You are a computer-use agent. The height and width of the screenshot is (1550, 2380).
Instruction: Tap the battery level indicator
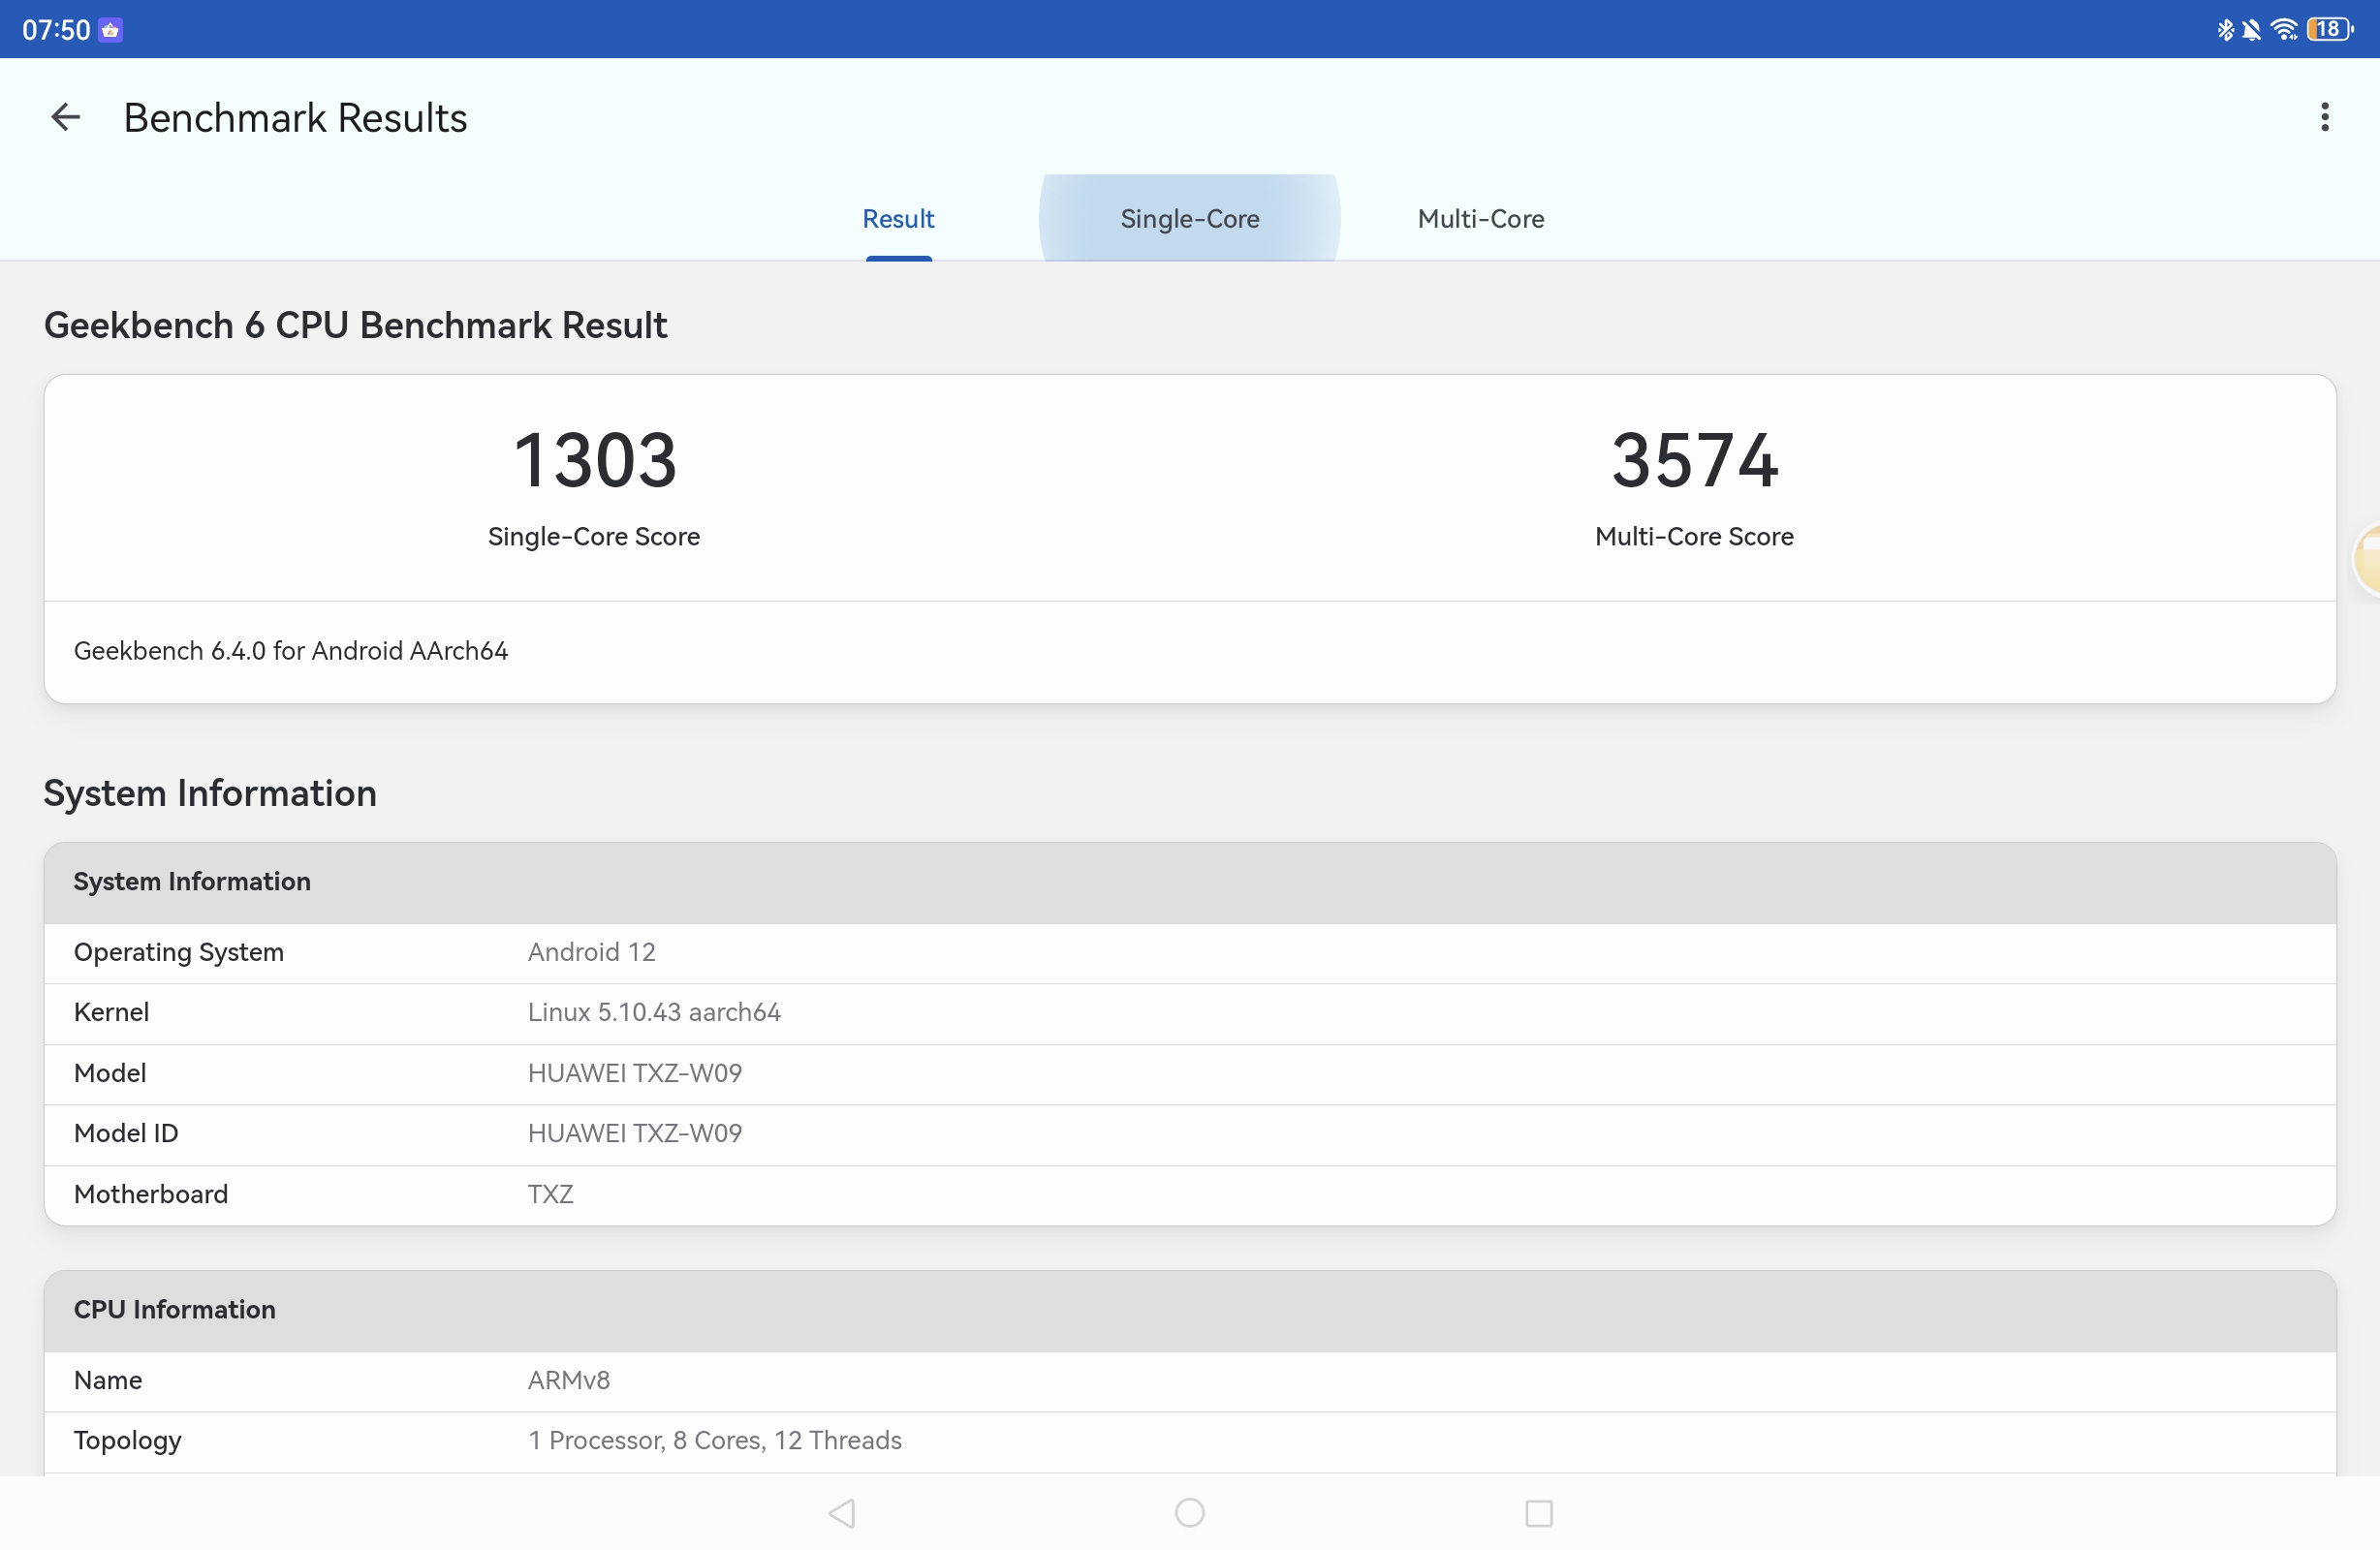2330,30
